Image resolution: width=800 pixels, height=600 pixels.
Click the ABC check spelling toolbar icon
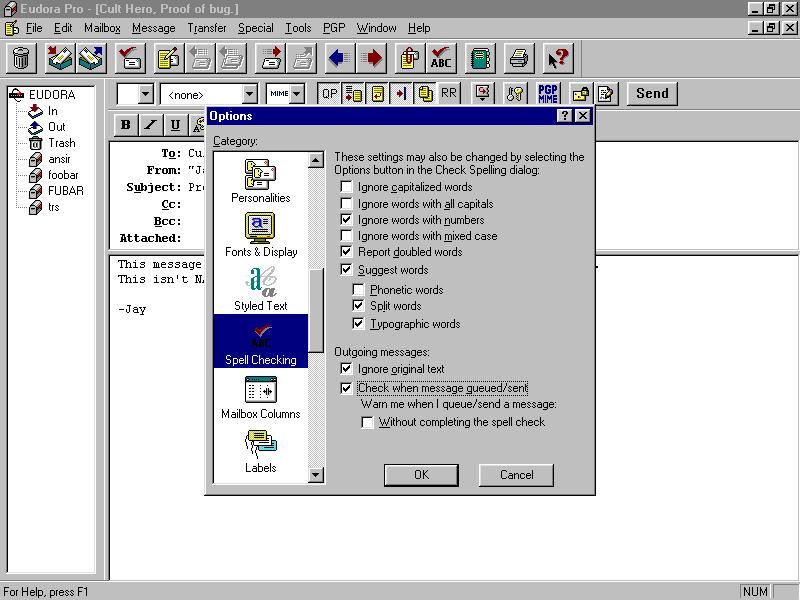(x=440, y=59)
